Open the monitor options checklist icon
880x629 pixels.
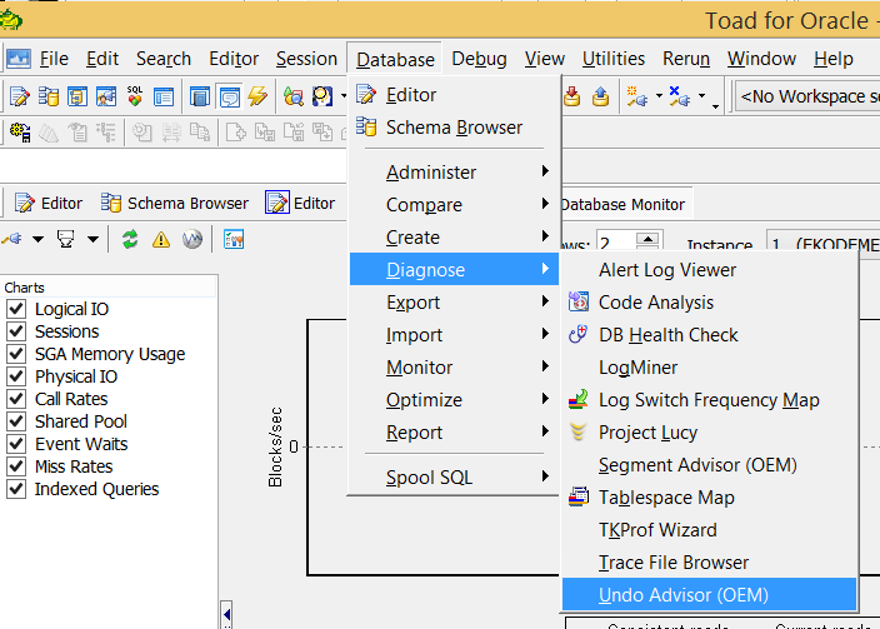[x=233, y=240]
